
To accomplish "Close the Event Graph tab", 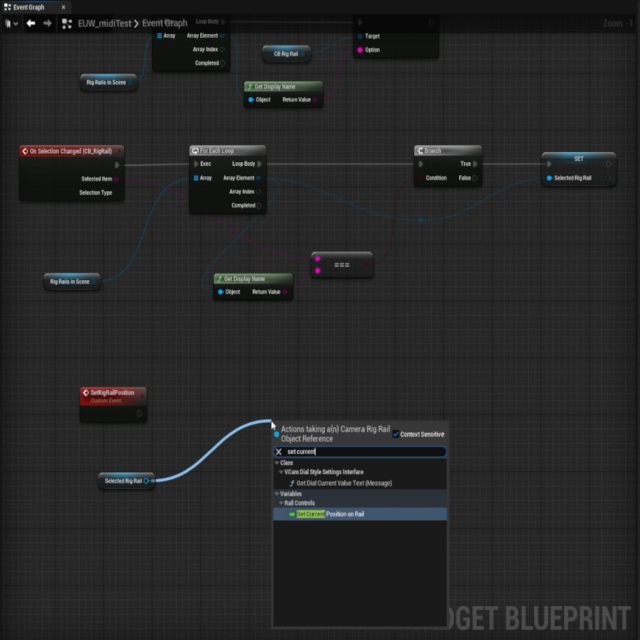I will (x=63, y=7).
